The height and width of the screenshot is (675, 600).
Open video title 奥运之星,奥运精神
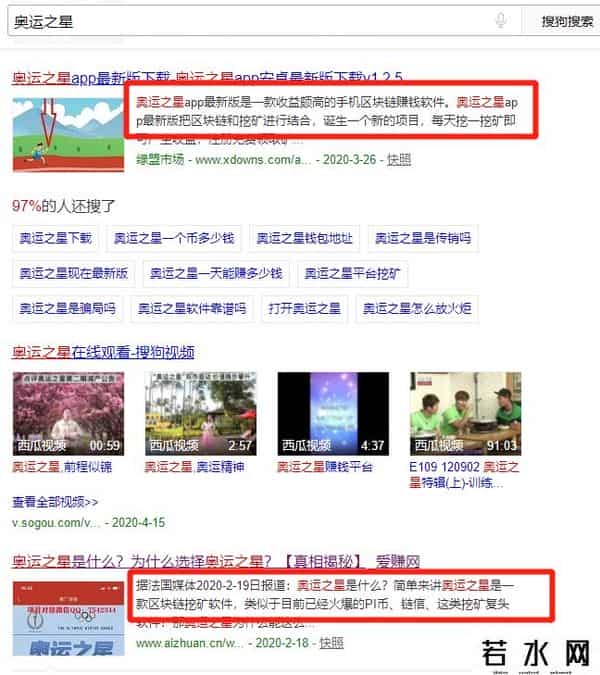[195, 467]
